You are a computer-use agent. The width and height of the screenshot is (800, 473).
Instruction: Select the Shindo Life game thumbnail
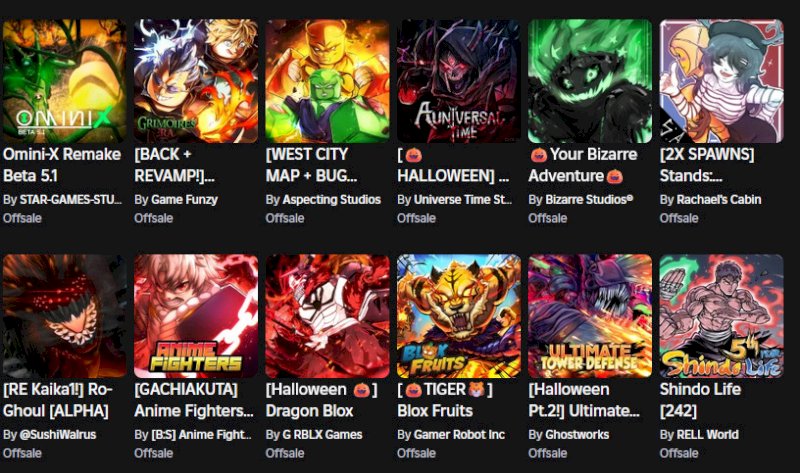[721, 316]
